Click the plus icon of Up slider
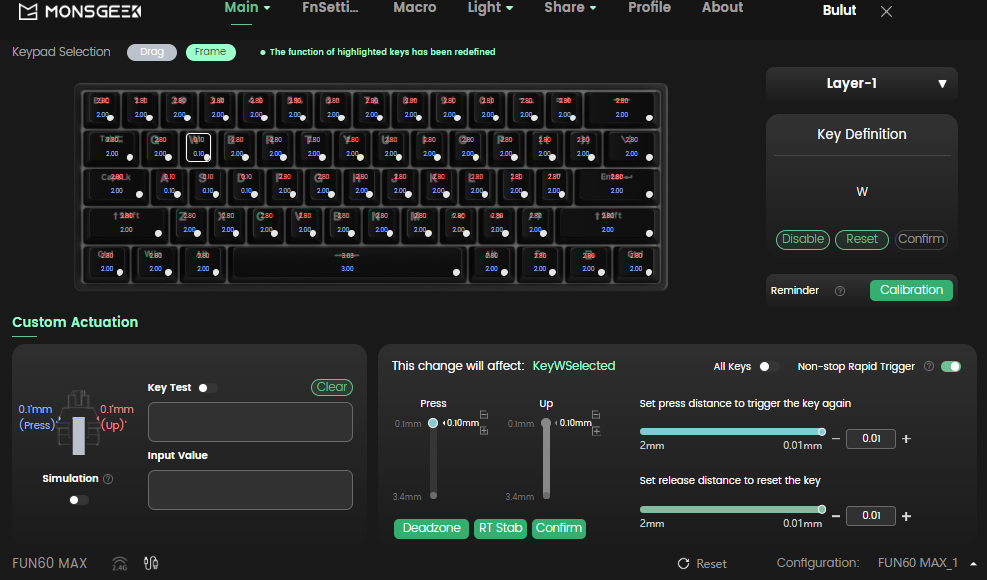Viewport: 987px width, 580px height. click(x=596, y=431)
